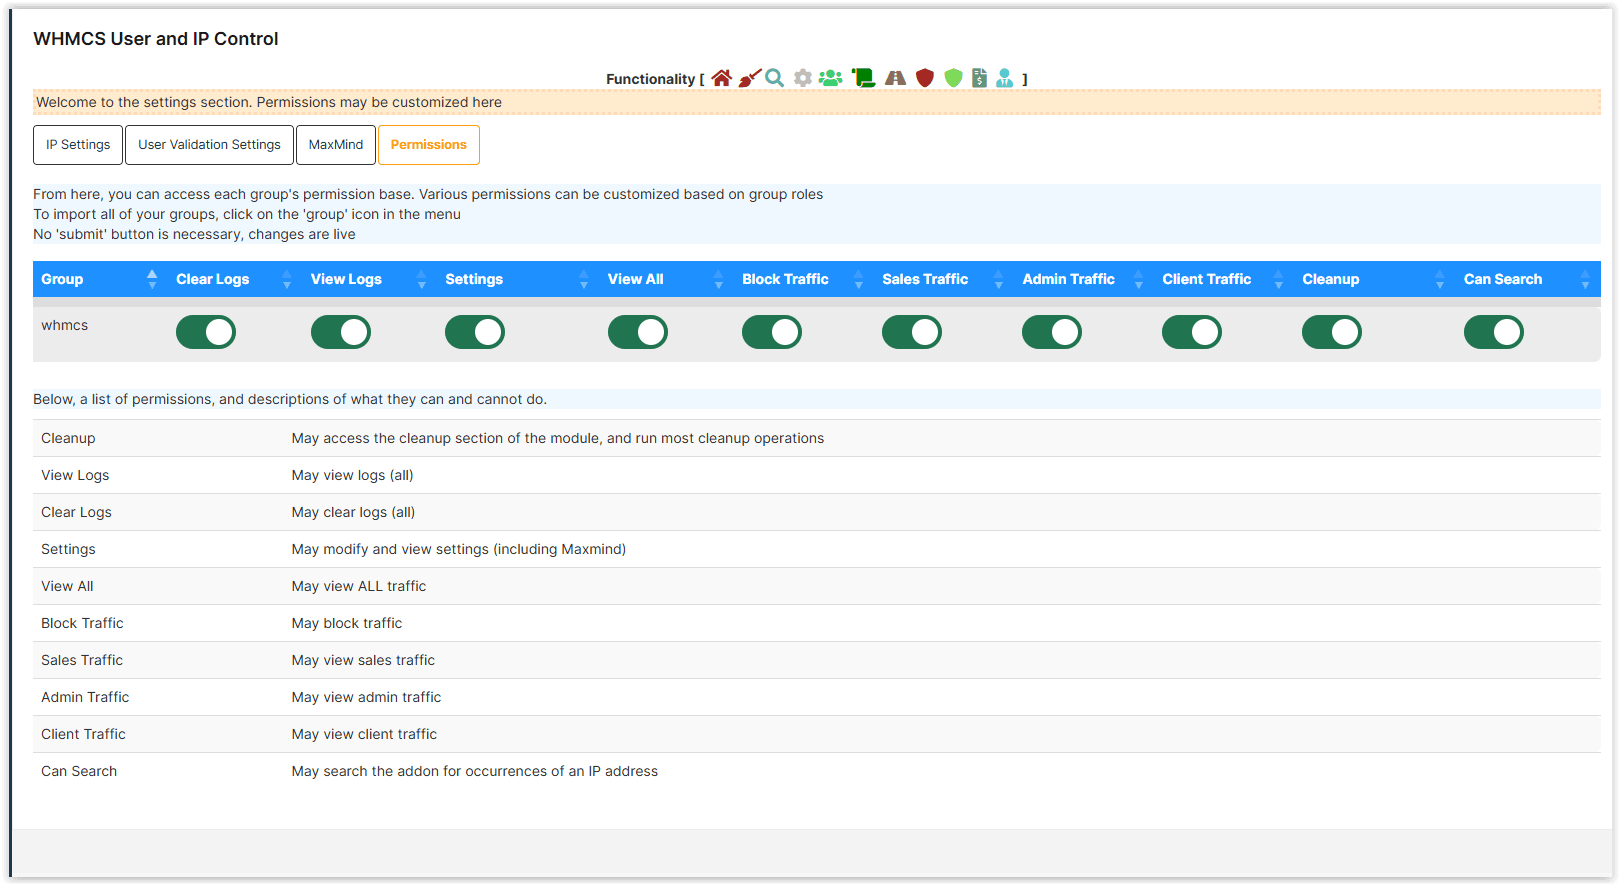Viewport: 1620px width, 885px height.
Task: Click 'May modify and view settings' description
Action: (459, 549)
